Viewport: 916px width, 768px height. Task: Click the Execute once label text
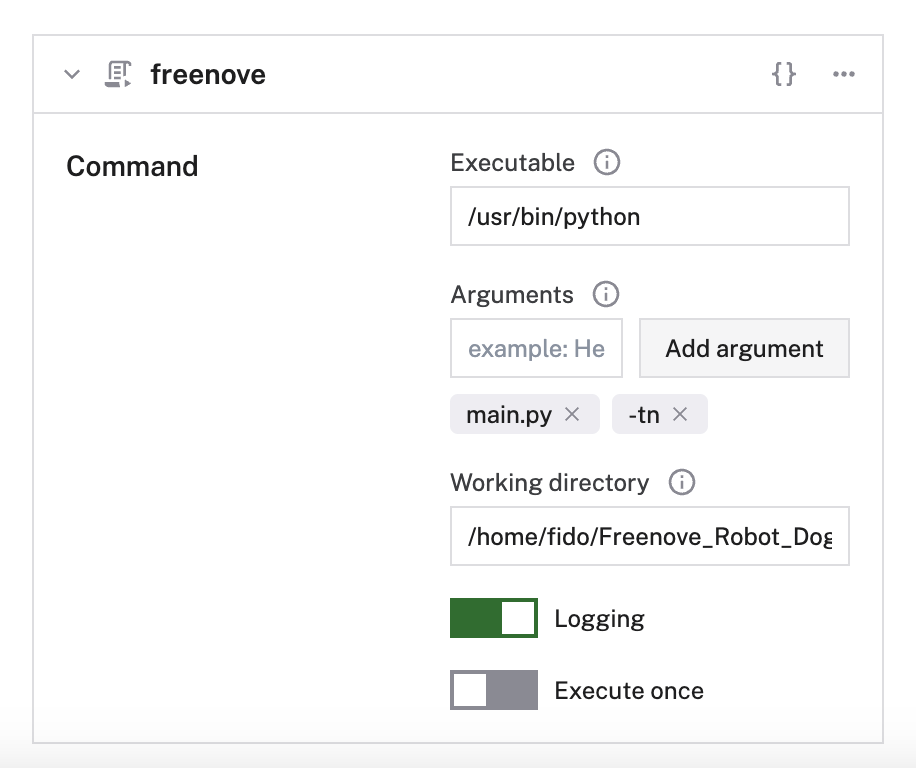coord(628,691)
